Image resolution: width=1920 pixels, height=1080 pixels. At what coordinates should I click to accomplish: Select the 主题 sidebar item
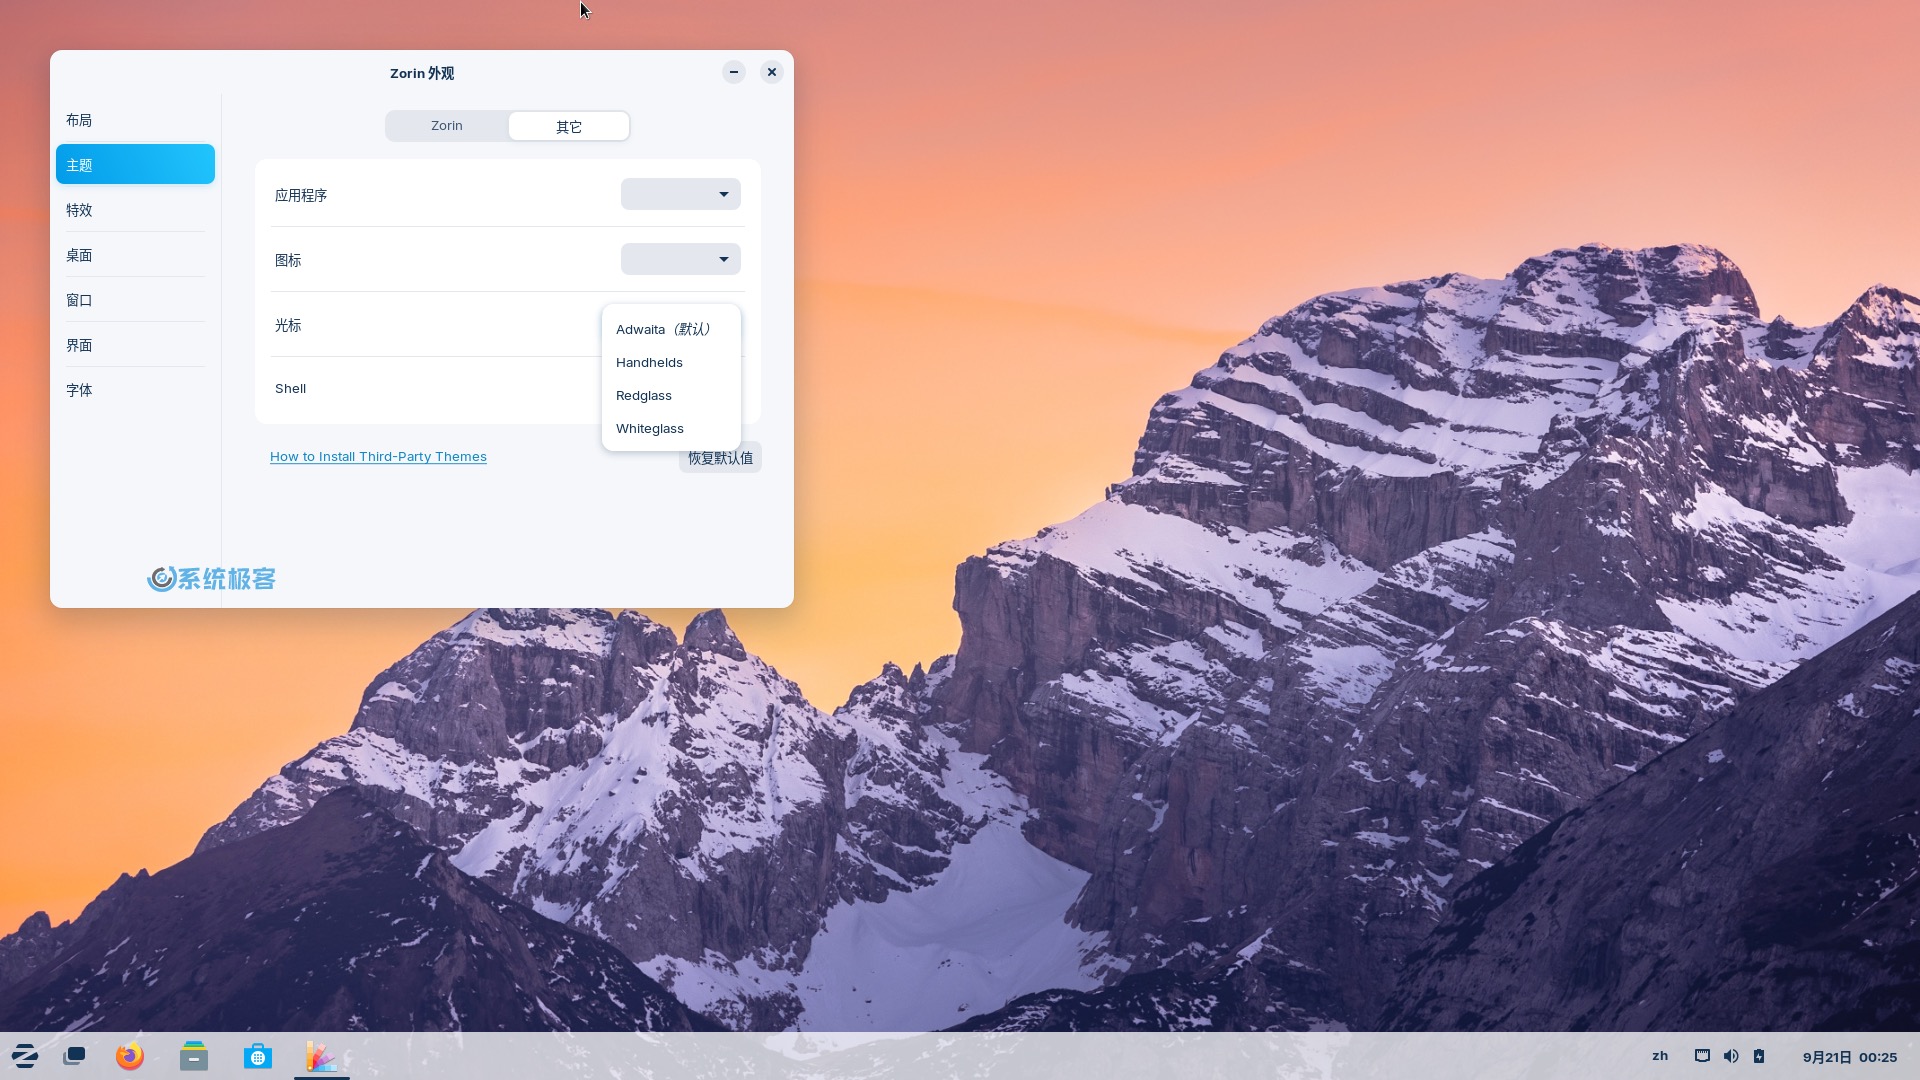point(135,164)
